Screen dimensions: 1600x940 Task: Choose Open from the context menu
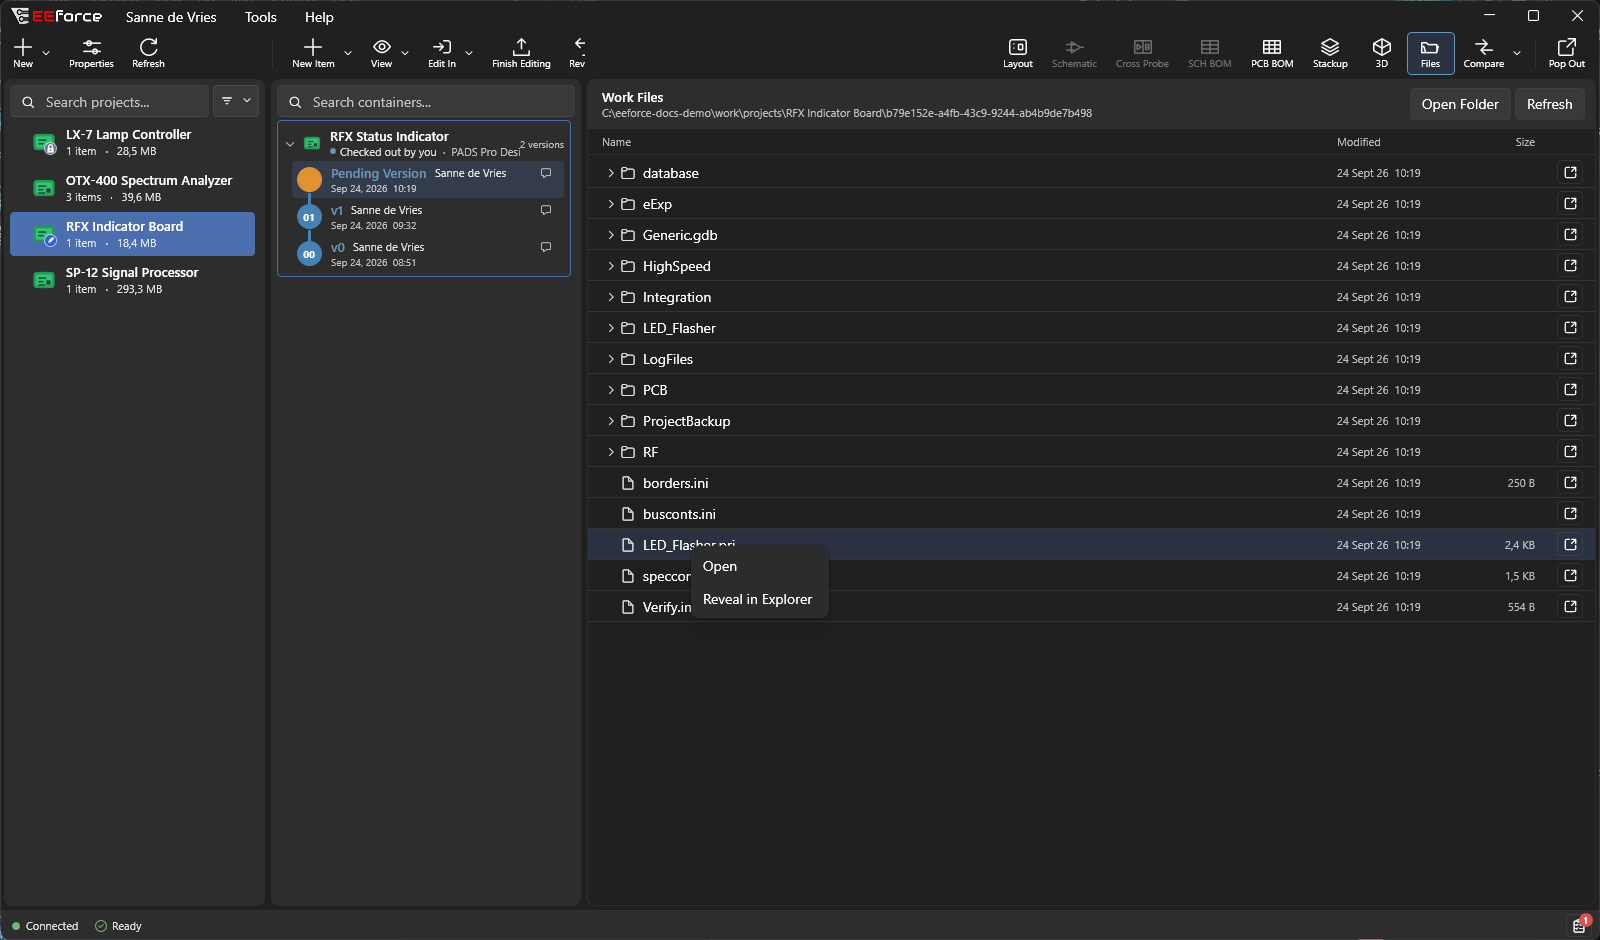(x=760, y=566)
